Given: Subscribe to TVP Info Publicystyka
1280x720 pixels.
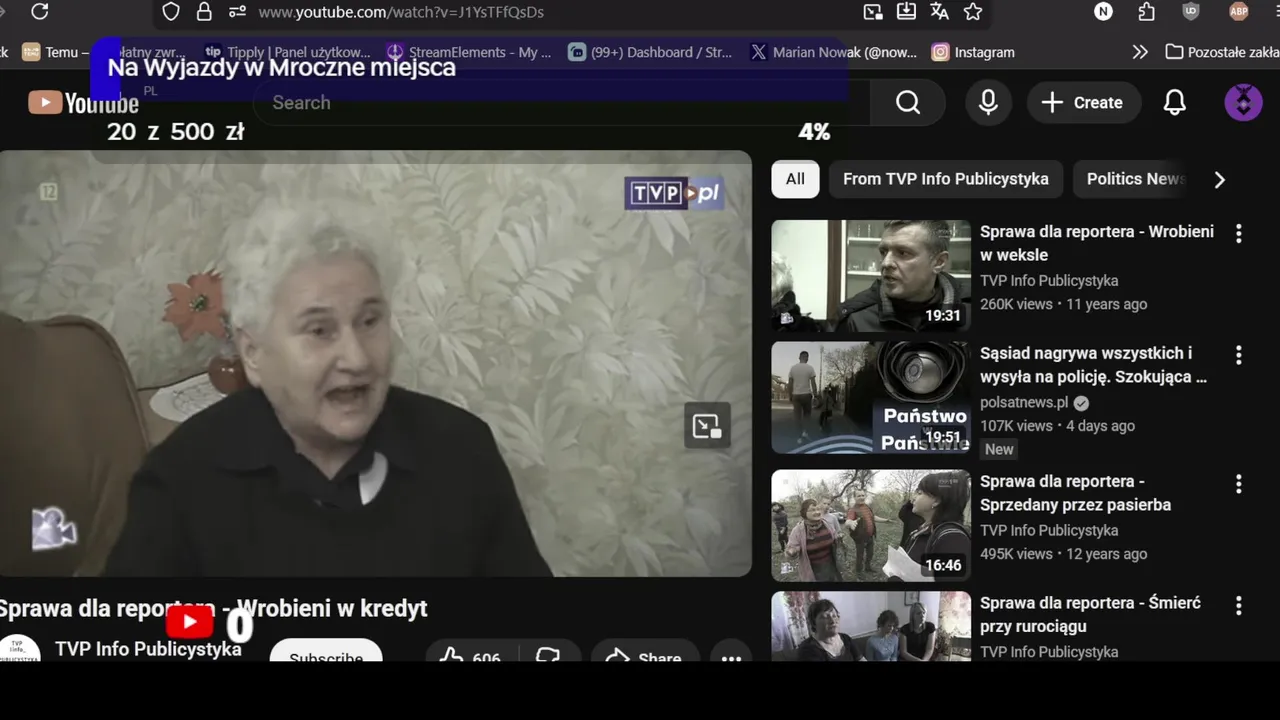Looking at the screenshot, I should pyautogui.click(x=326, y=651).
